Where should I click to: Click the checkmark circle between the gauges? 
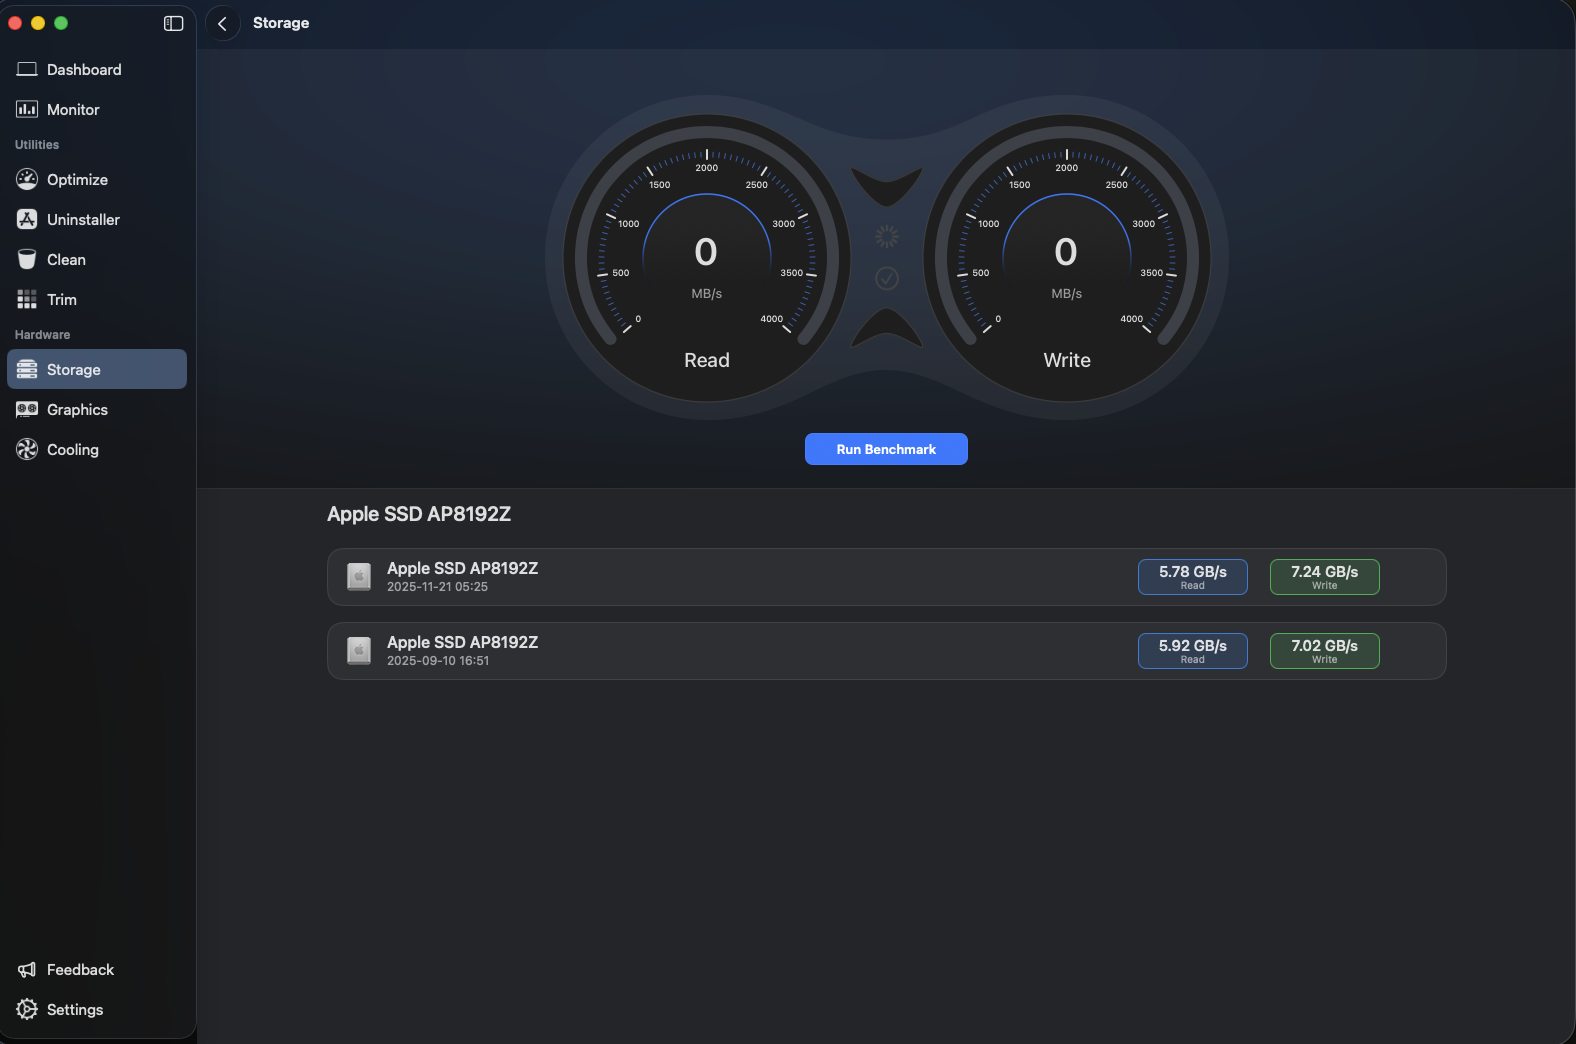(887, 278)
